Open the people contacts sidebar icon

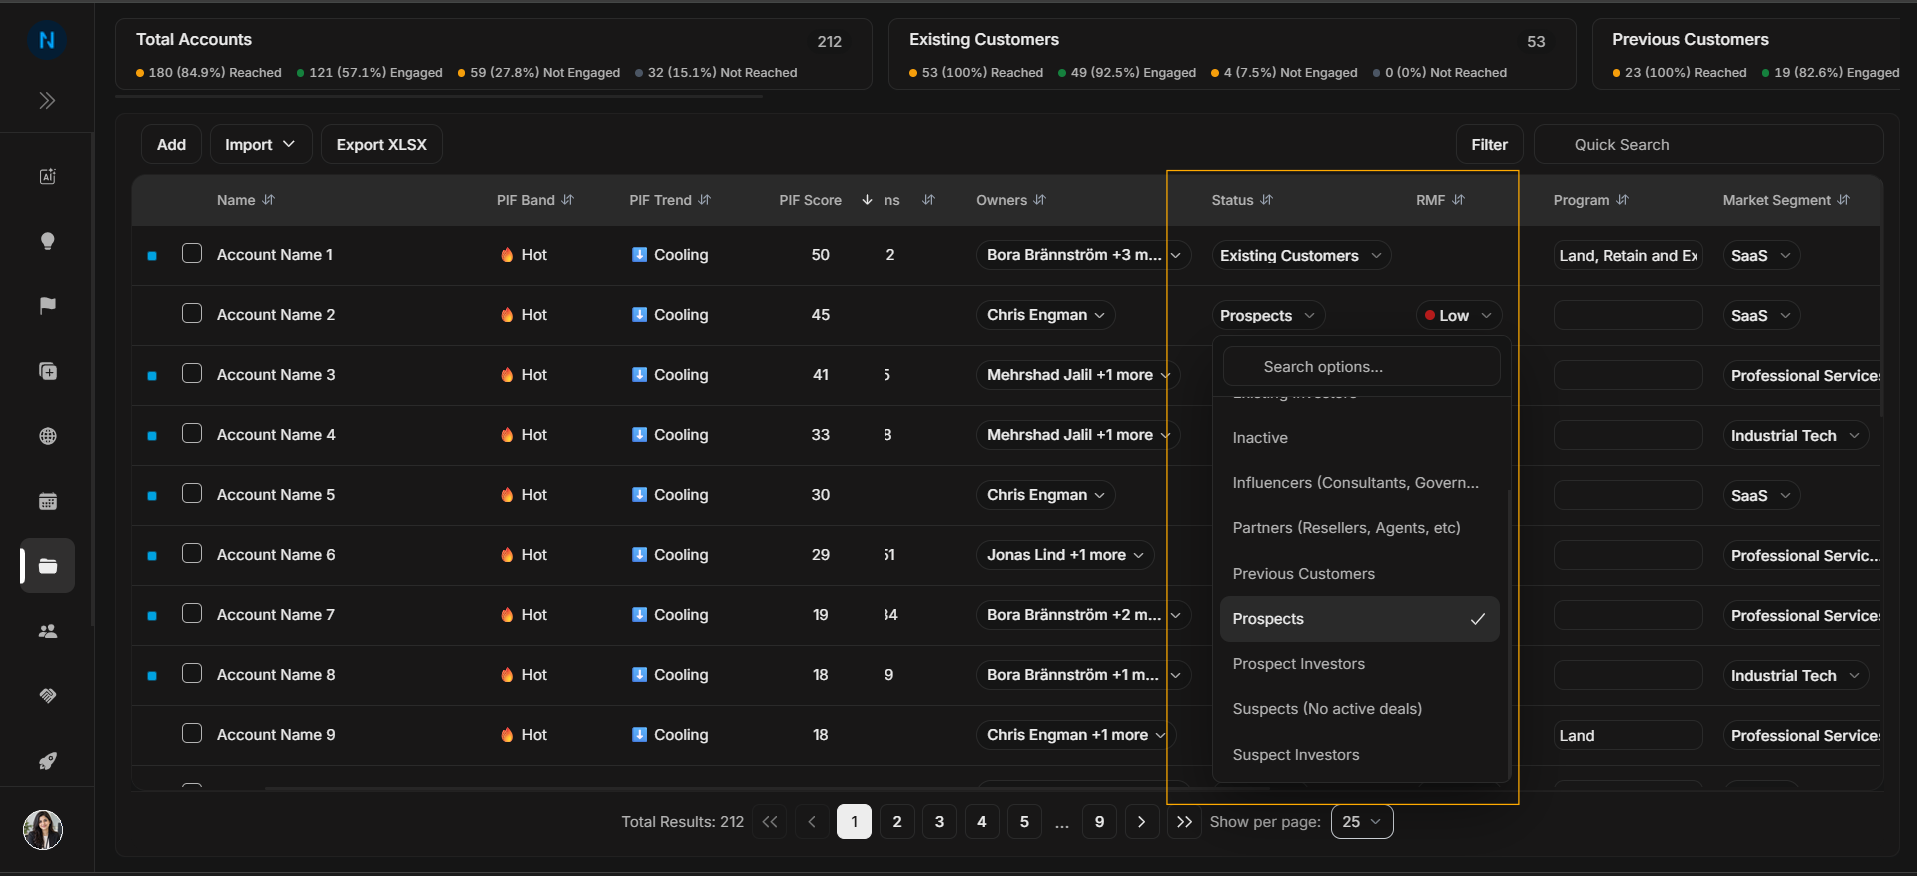pyautogui.click(x=47, y=631)
